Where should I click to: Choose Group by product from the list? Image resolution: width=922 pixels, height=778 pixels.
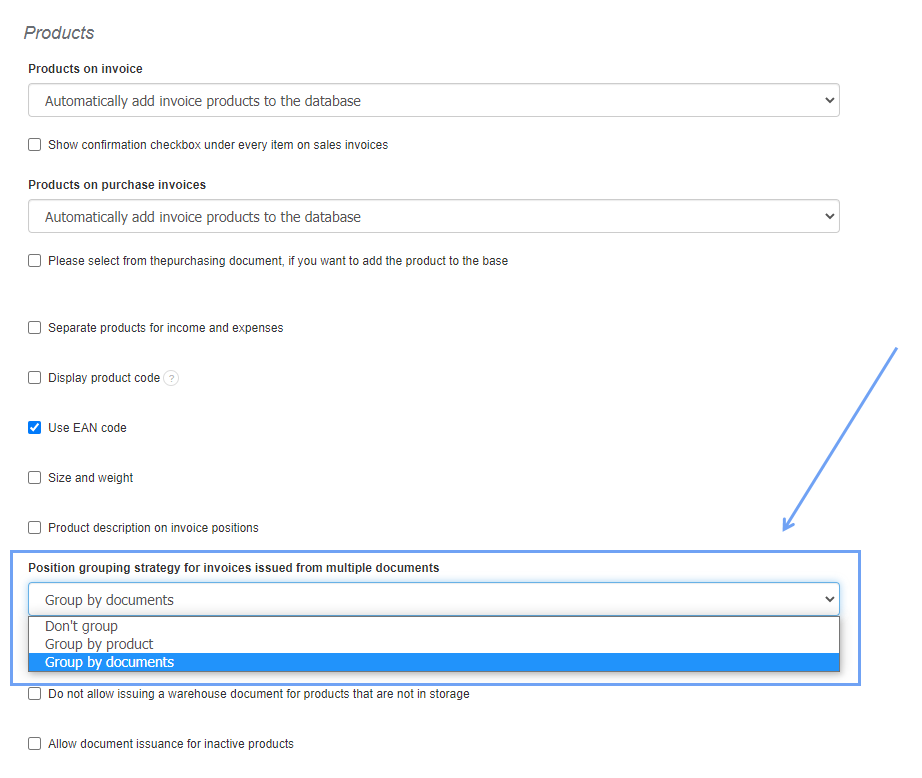[x=99, y=645]
